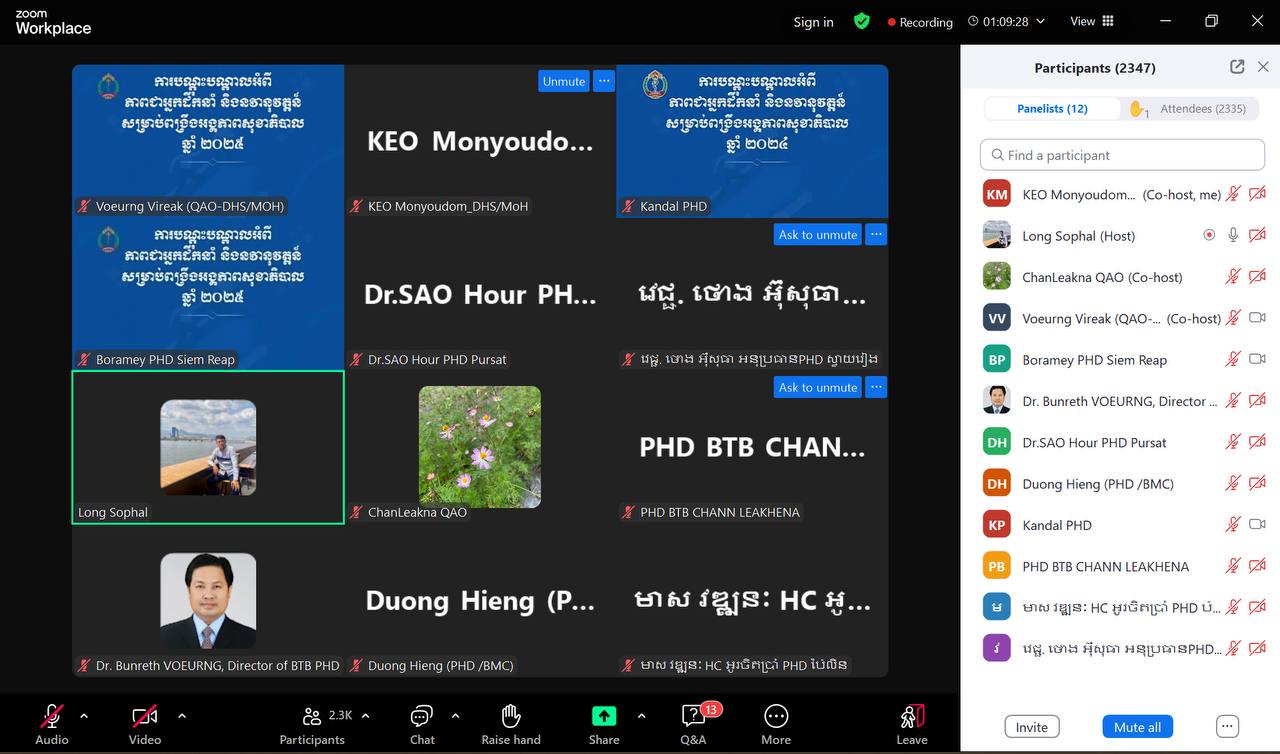Click the Zoom Workplace logo
1280x754 pixels.
coord(53,22)
